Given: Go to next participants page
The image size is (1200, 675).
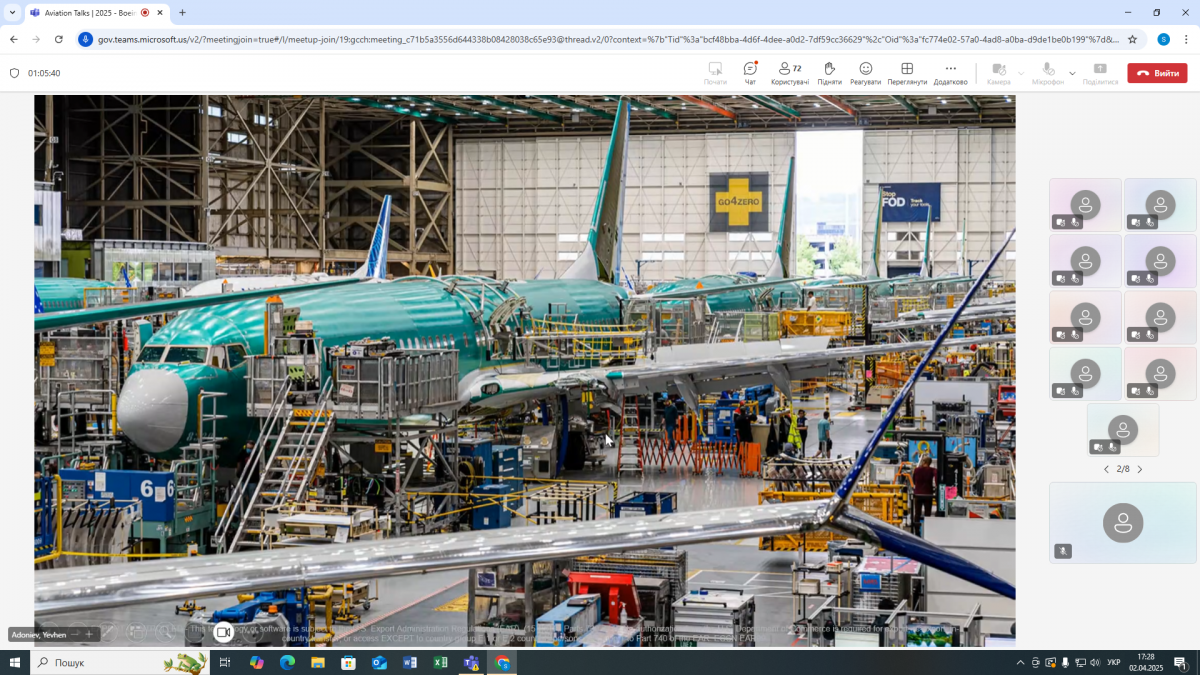Looking at the screenshot, I should tap(1140, 469).
